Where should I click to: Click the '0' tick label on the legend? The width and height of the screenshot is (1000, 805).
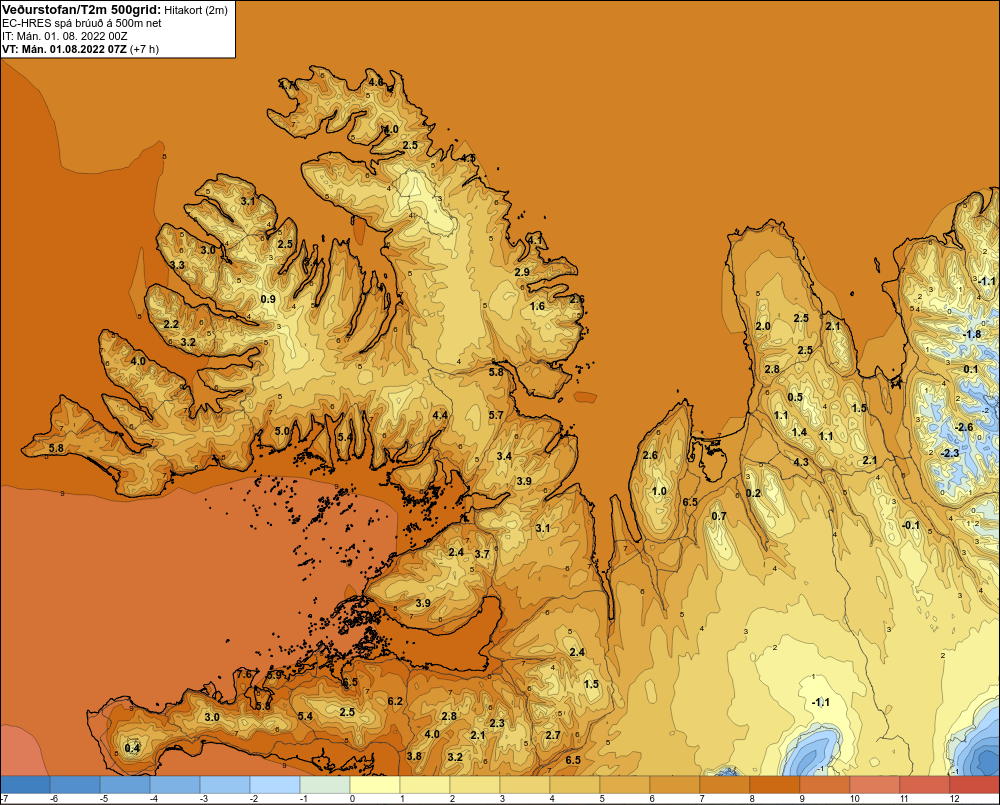click(352, 799)
